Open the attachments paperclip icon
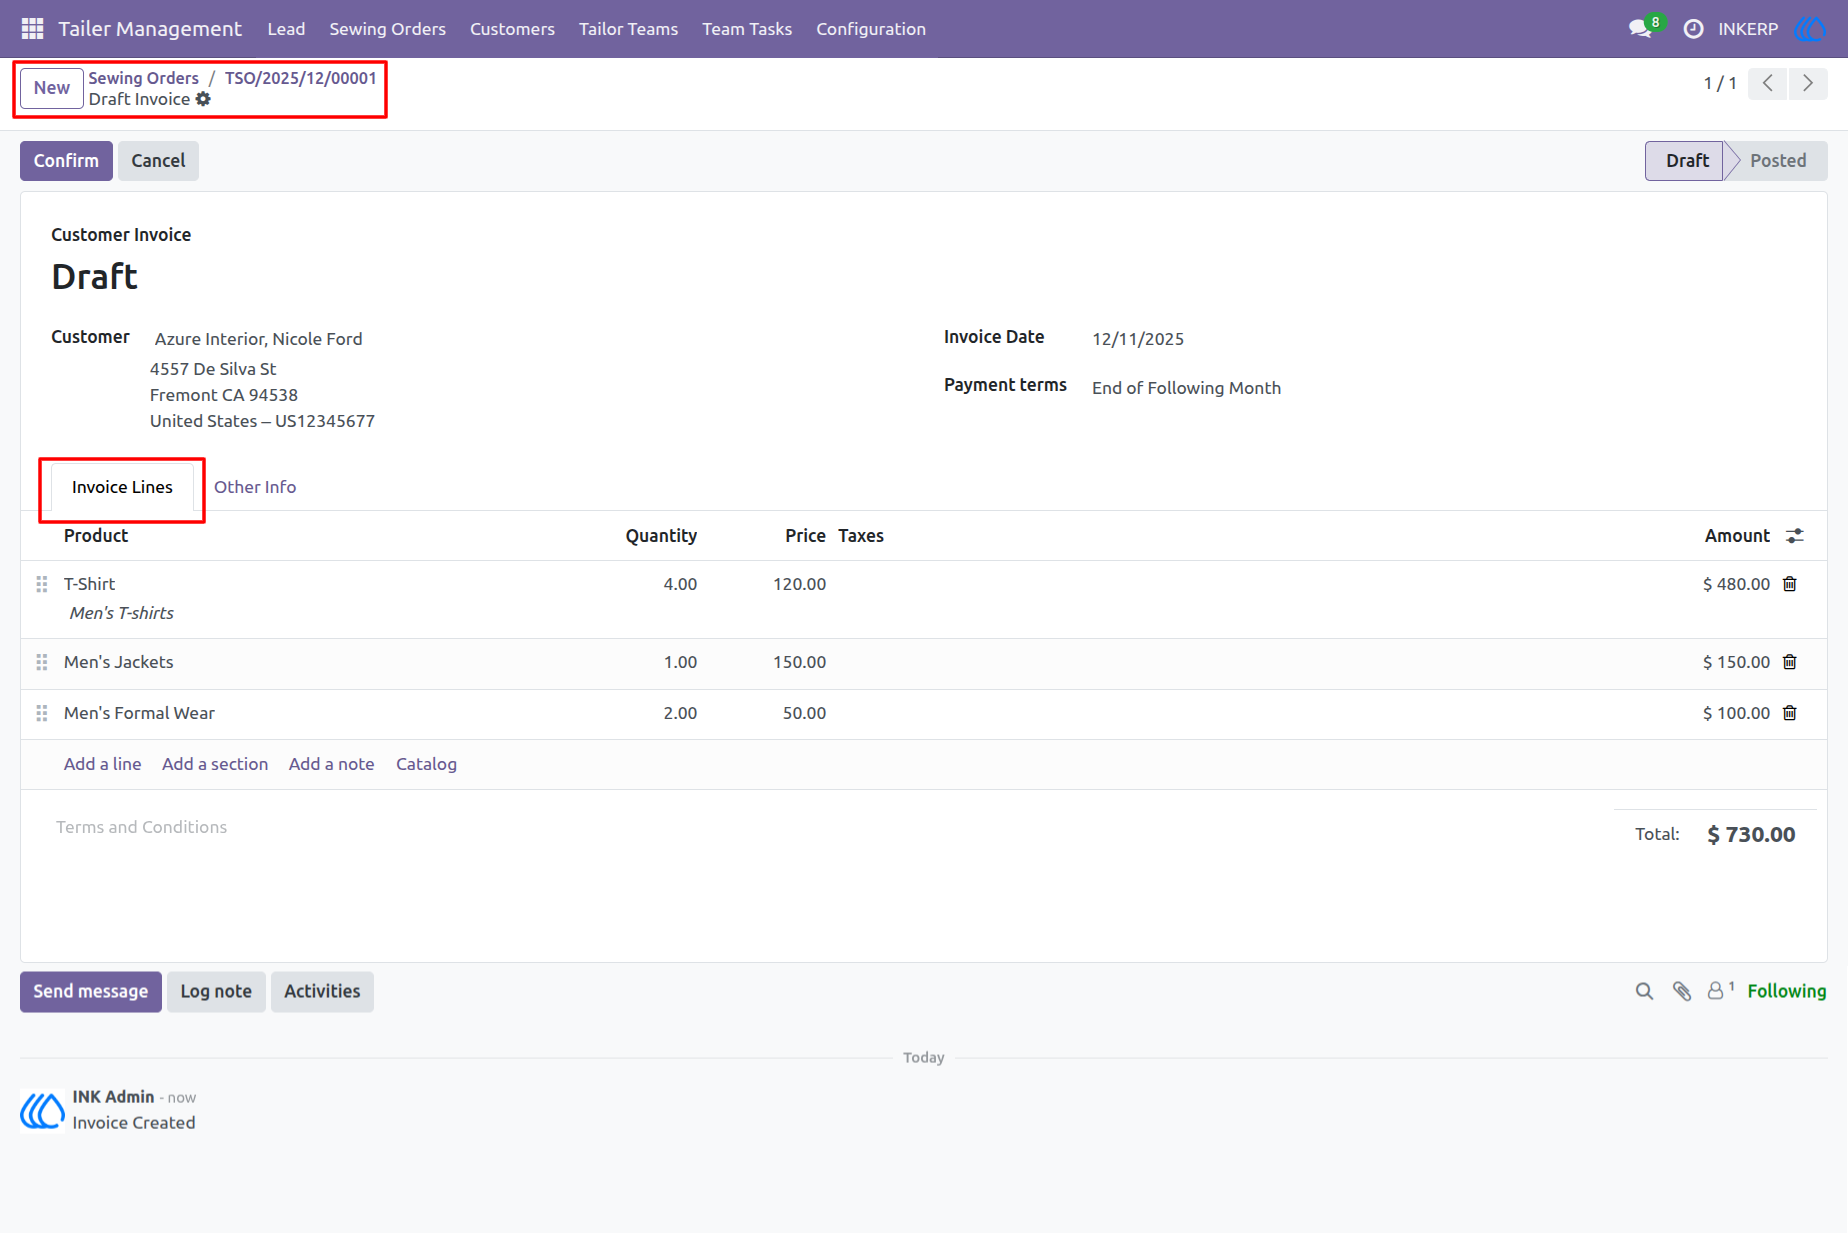The height and width of the screenshot is (1235, 1848). pyautogui.click(x=1682, y=991)
